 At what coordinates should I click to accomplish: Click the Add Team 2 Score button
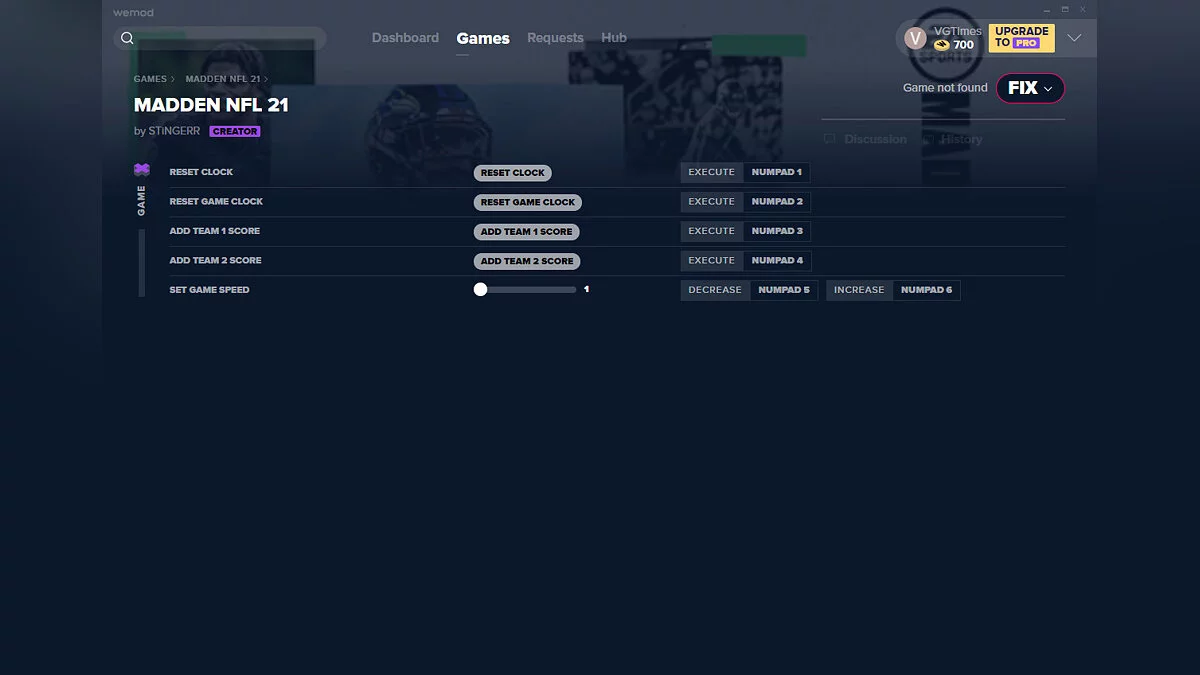[x=527, y=261]
